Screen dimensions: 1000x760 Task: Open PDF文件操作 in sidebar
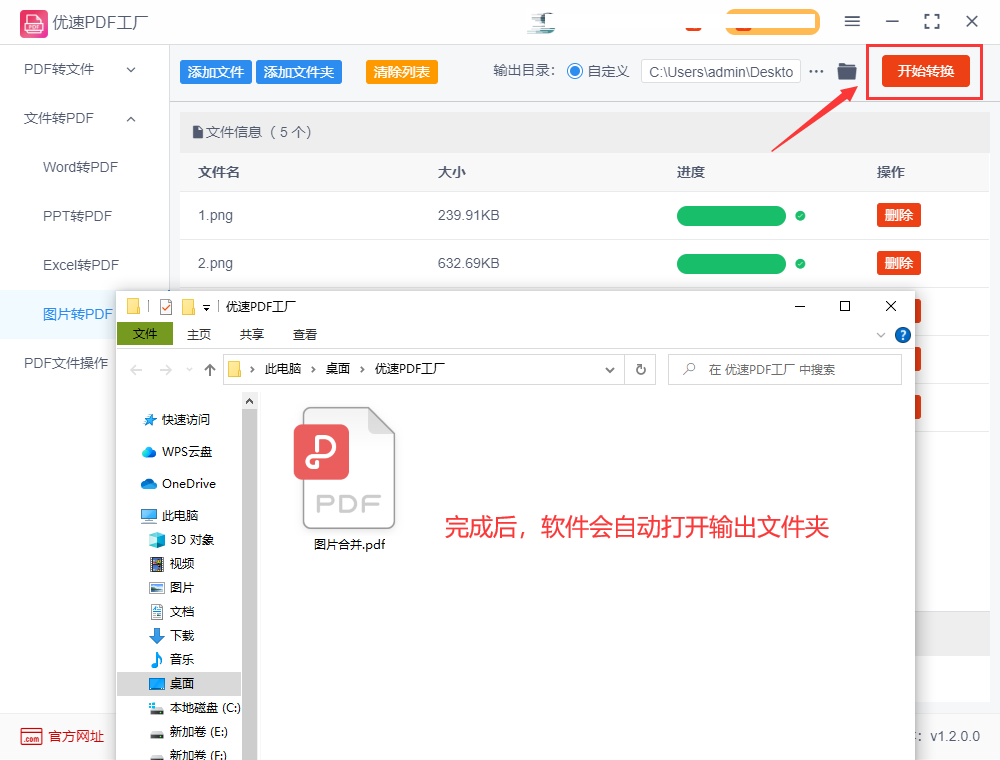(x=66, y=363)
